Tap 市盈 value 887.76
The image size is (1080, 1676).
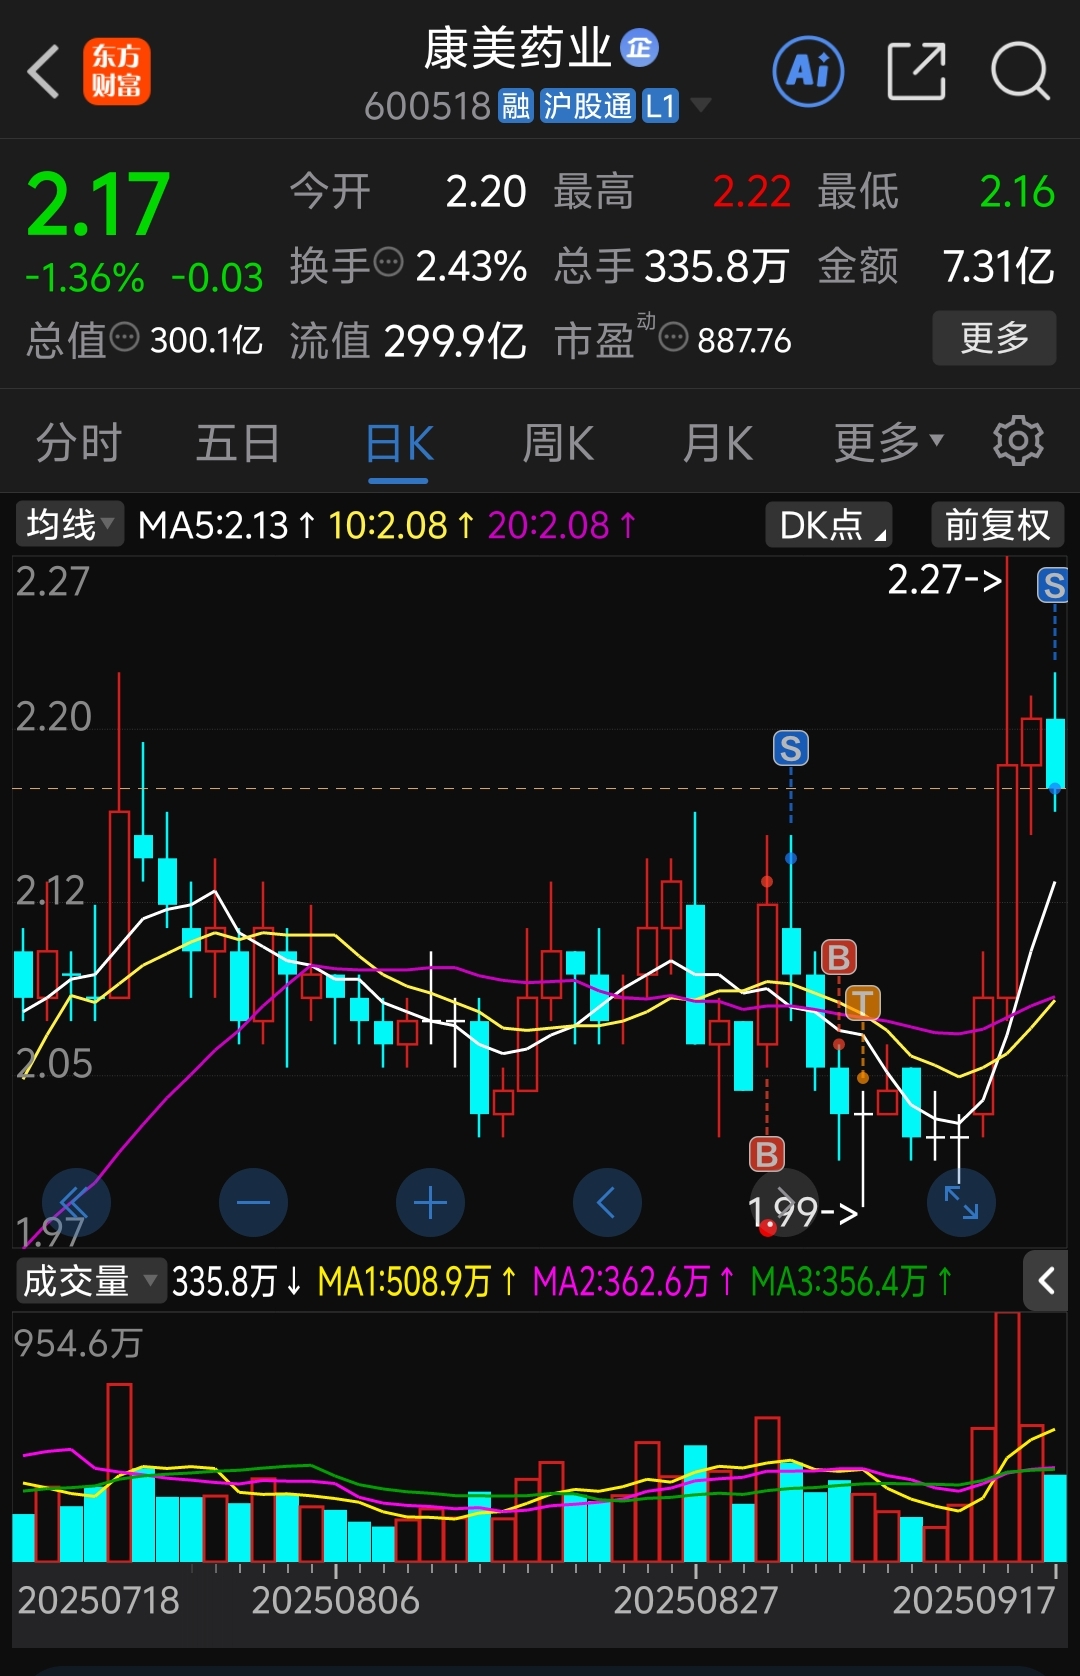pos(744,341)
